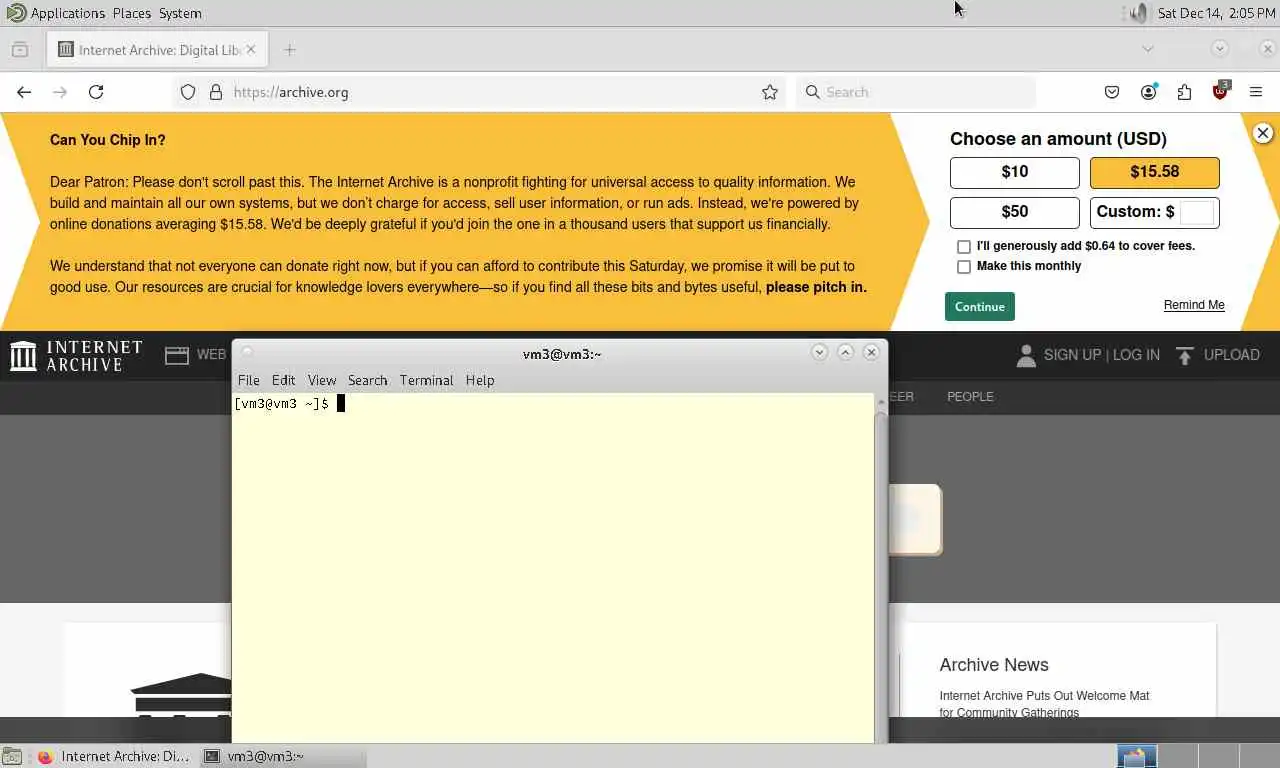Open the Firefox hamburger menu
The height and width of the screenshot is (768, 1280).
pos(1256,92)
